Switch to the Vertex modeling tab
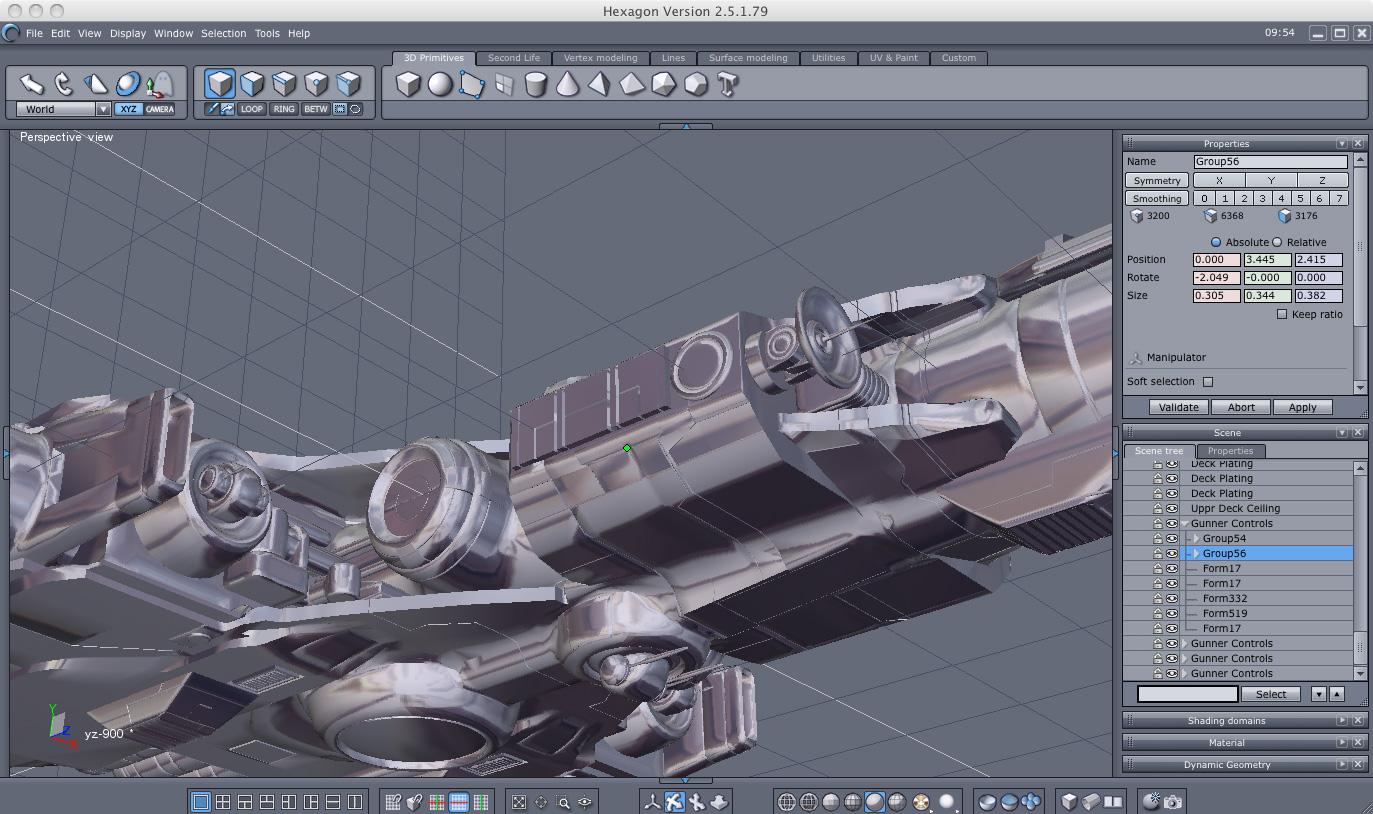Screen dimensions: 1373x814 [x=600, y=58]
